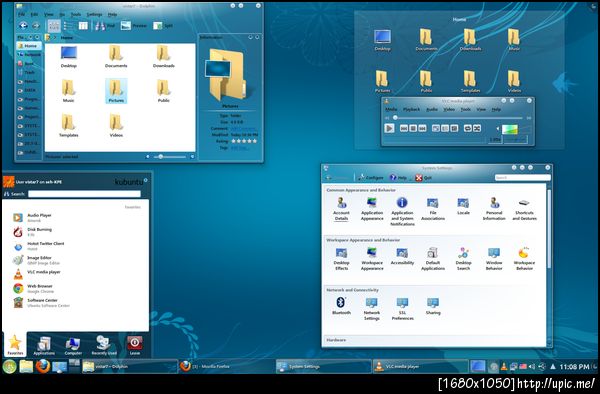This screenshot has width=600, height=394.
Task: Open Account Details settings module
Action: coord(341,209)
